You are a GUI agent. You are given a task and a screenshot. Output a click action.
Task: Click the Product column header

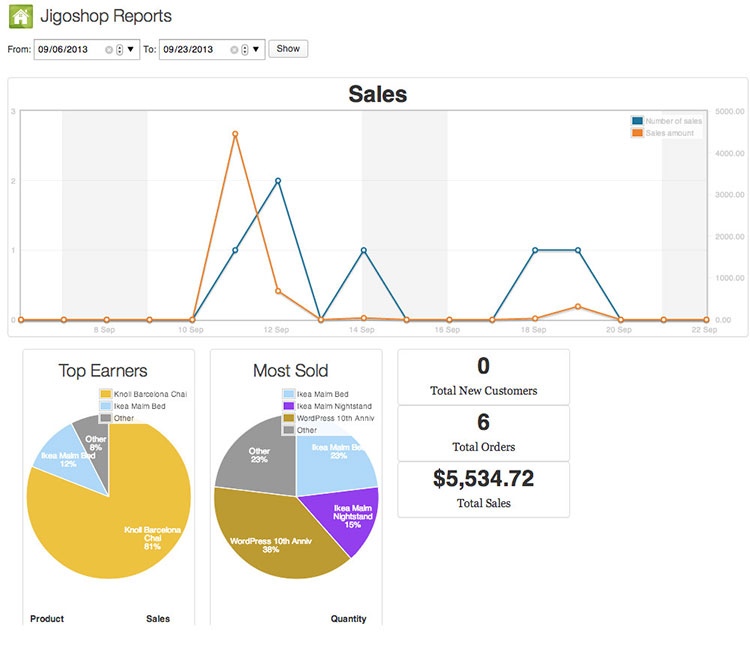pyautogui.click(x=47, y=619)
